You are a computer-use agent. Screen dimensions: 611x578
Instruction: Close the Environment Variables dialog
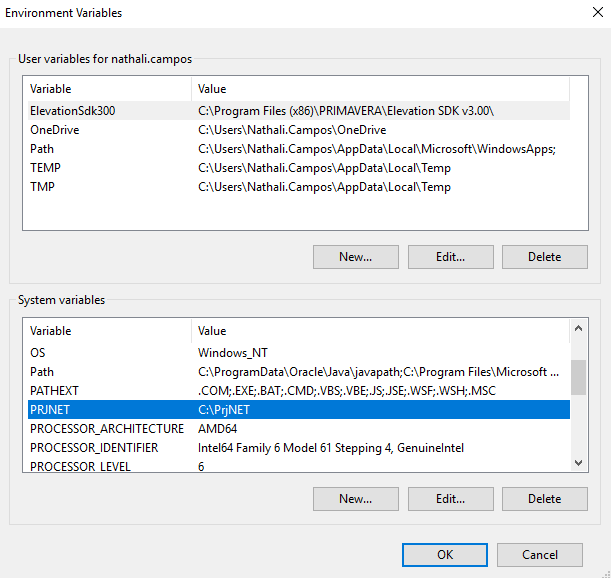click(597, 12)
